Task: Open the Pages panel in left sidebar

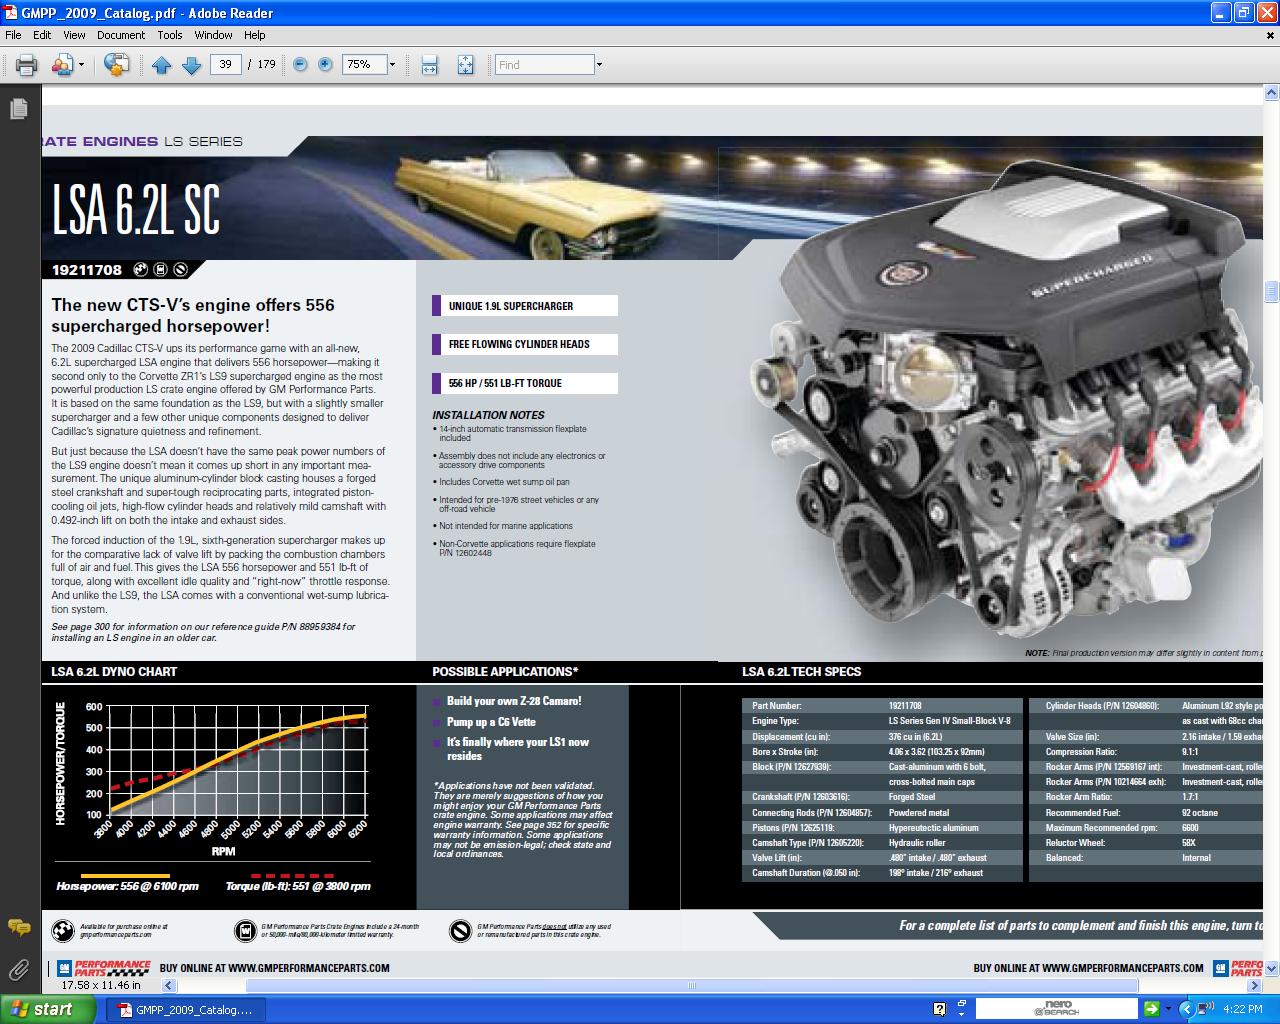Action: pyautogui.click(x=19, y=109)
